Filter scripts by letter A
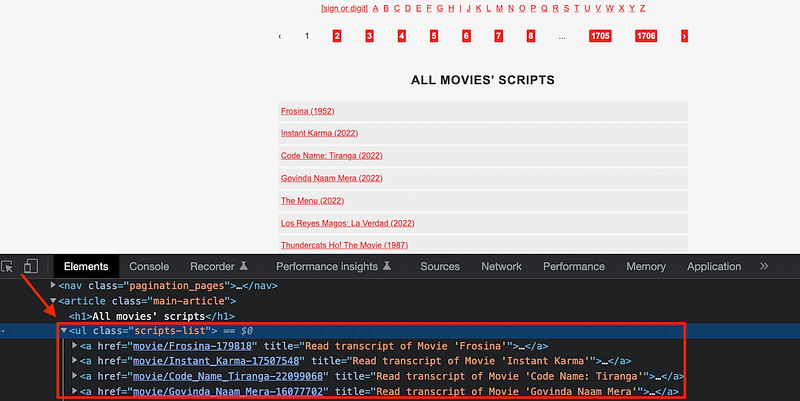This screenshot has width=800, height=401. point(376,8)
